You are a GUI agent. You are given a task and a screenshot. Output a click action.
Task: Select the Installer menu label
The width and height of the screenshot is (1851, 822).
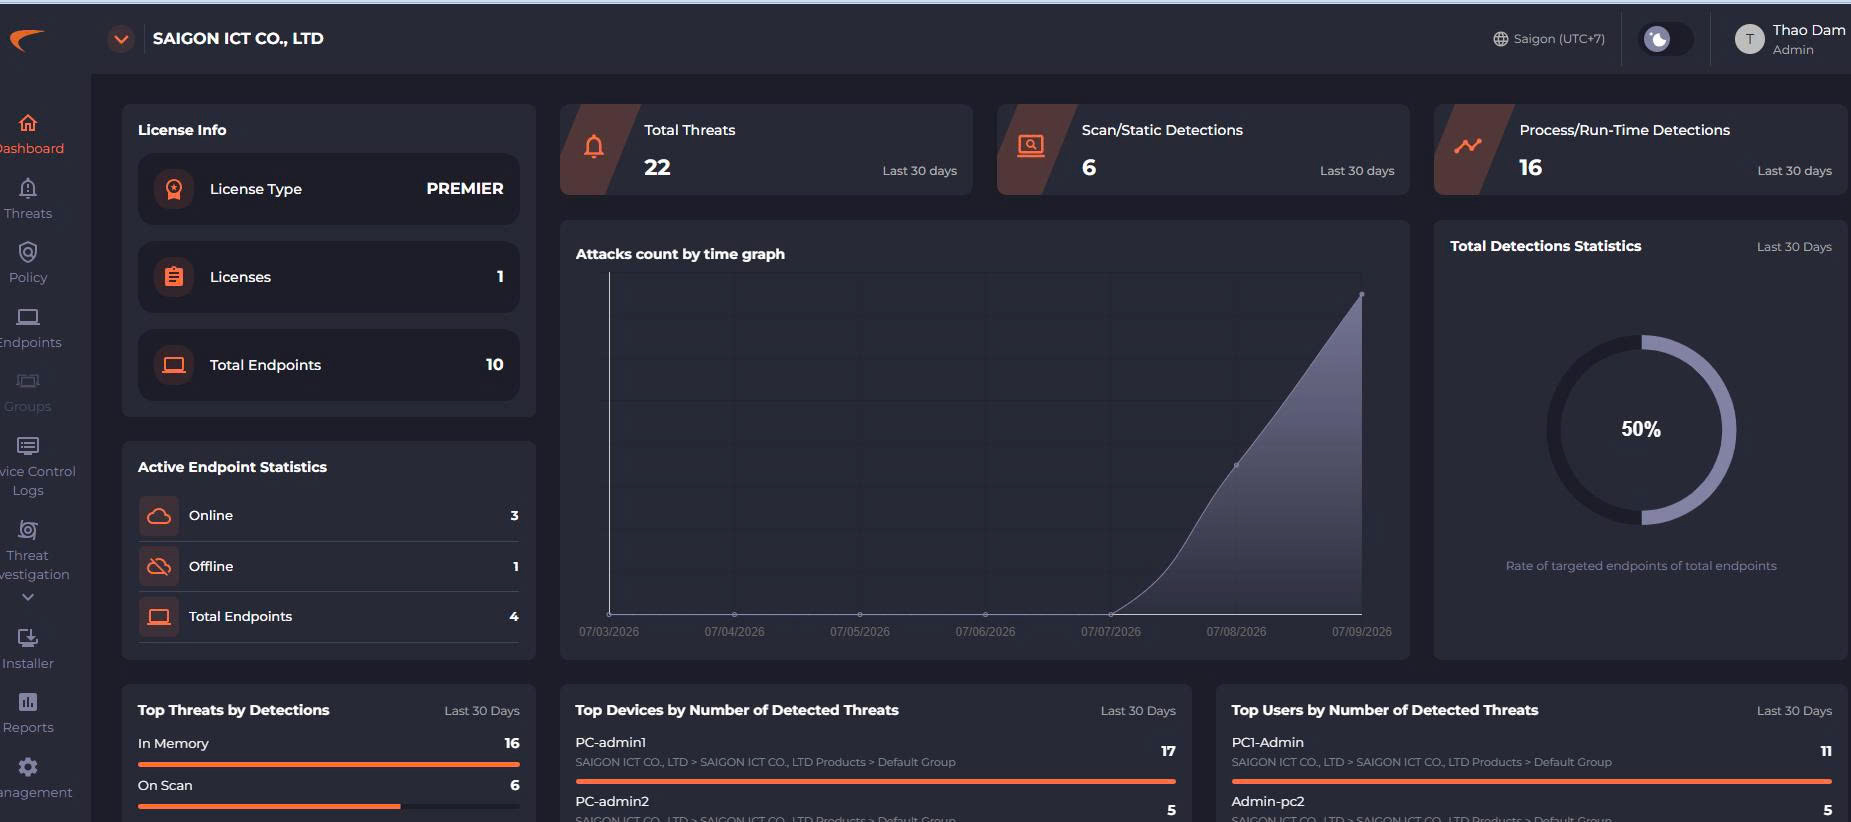[x=28, y=663]
